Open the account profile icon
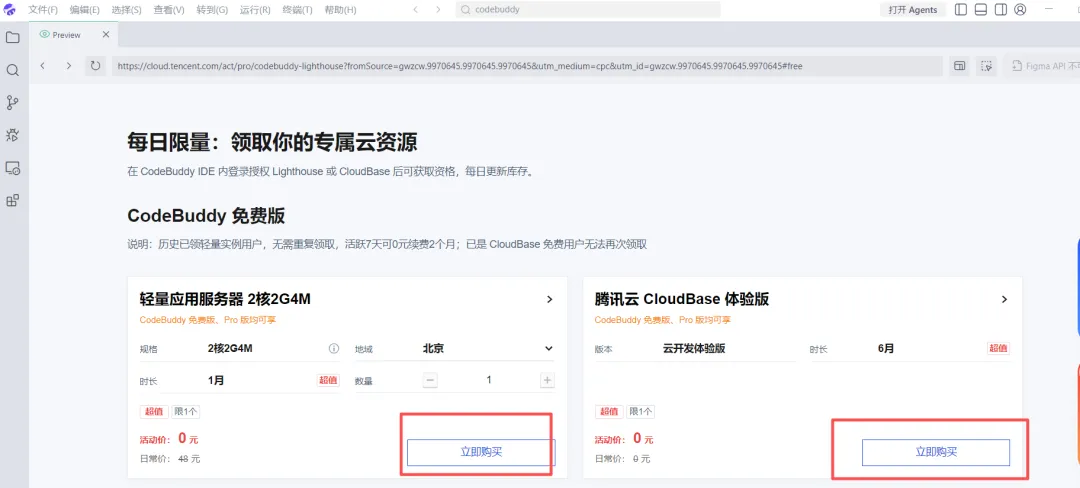This screenshot has height=488, width=1080. [1021, 10]
